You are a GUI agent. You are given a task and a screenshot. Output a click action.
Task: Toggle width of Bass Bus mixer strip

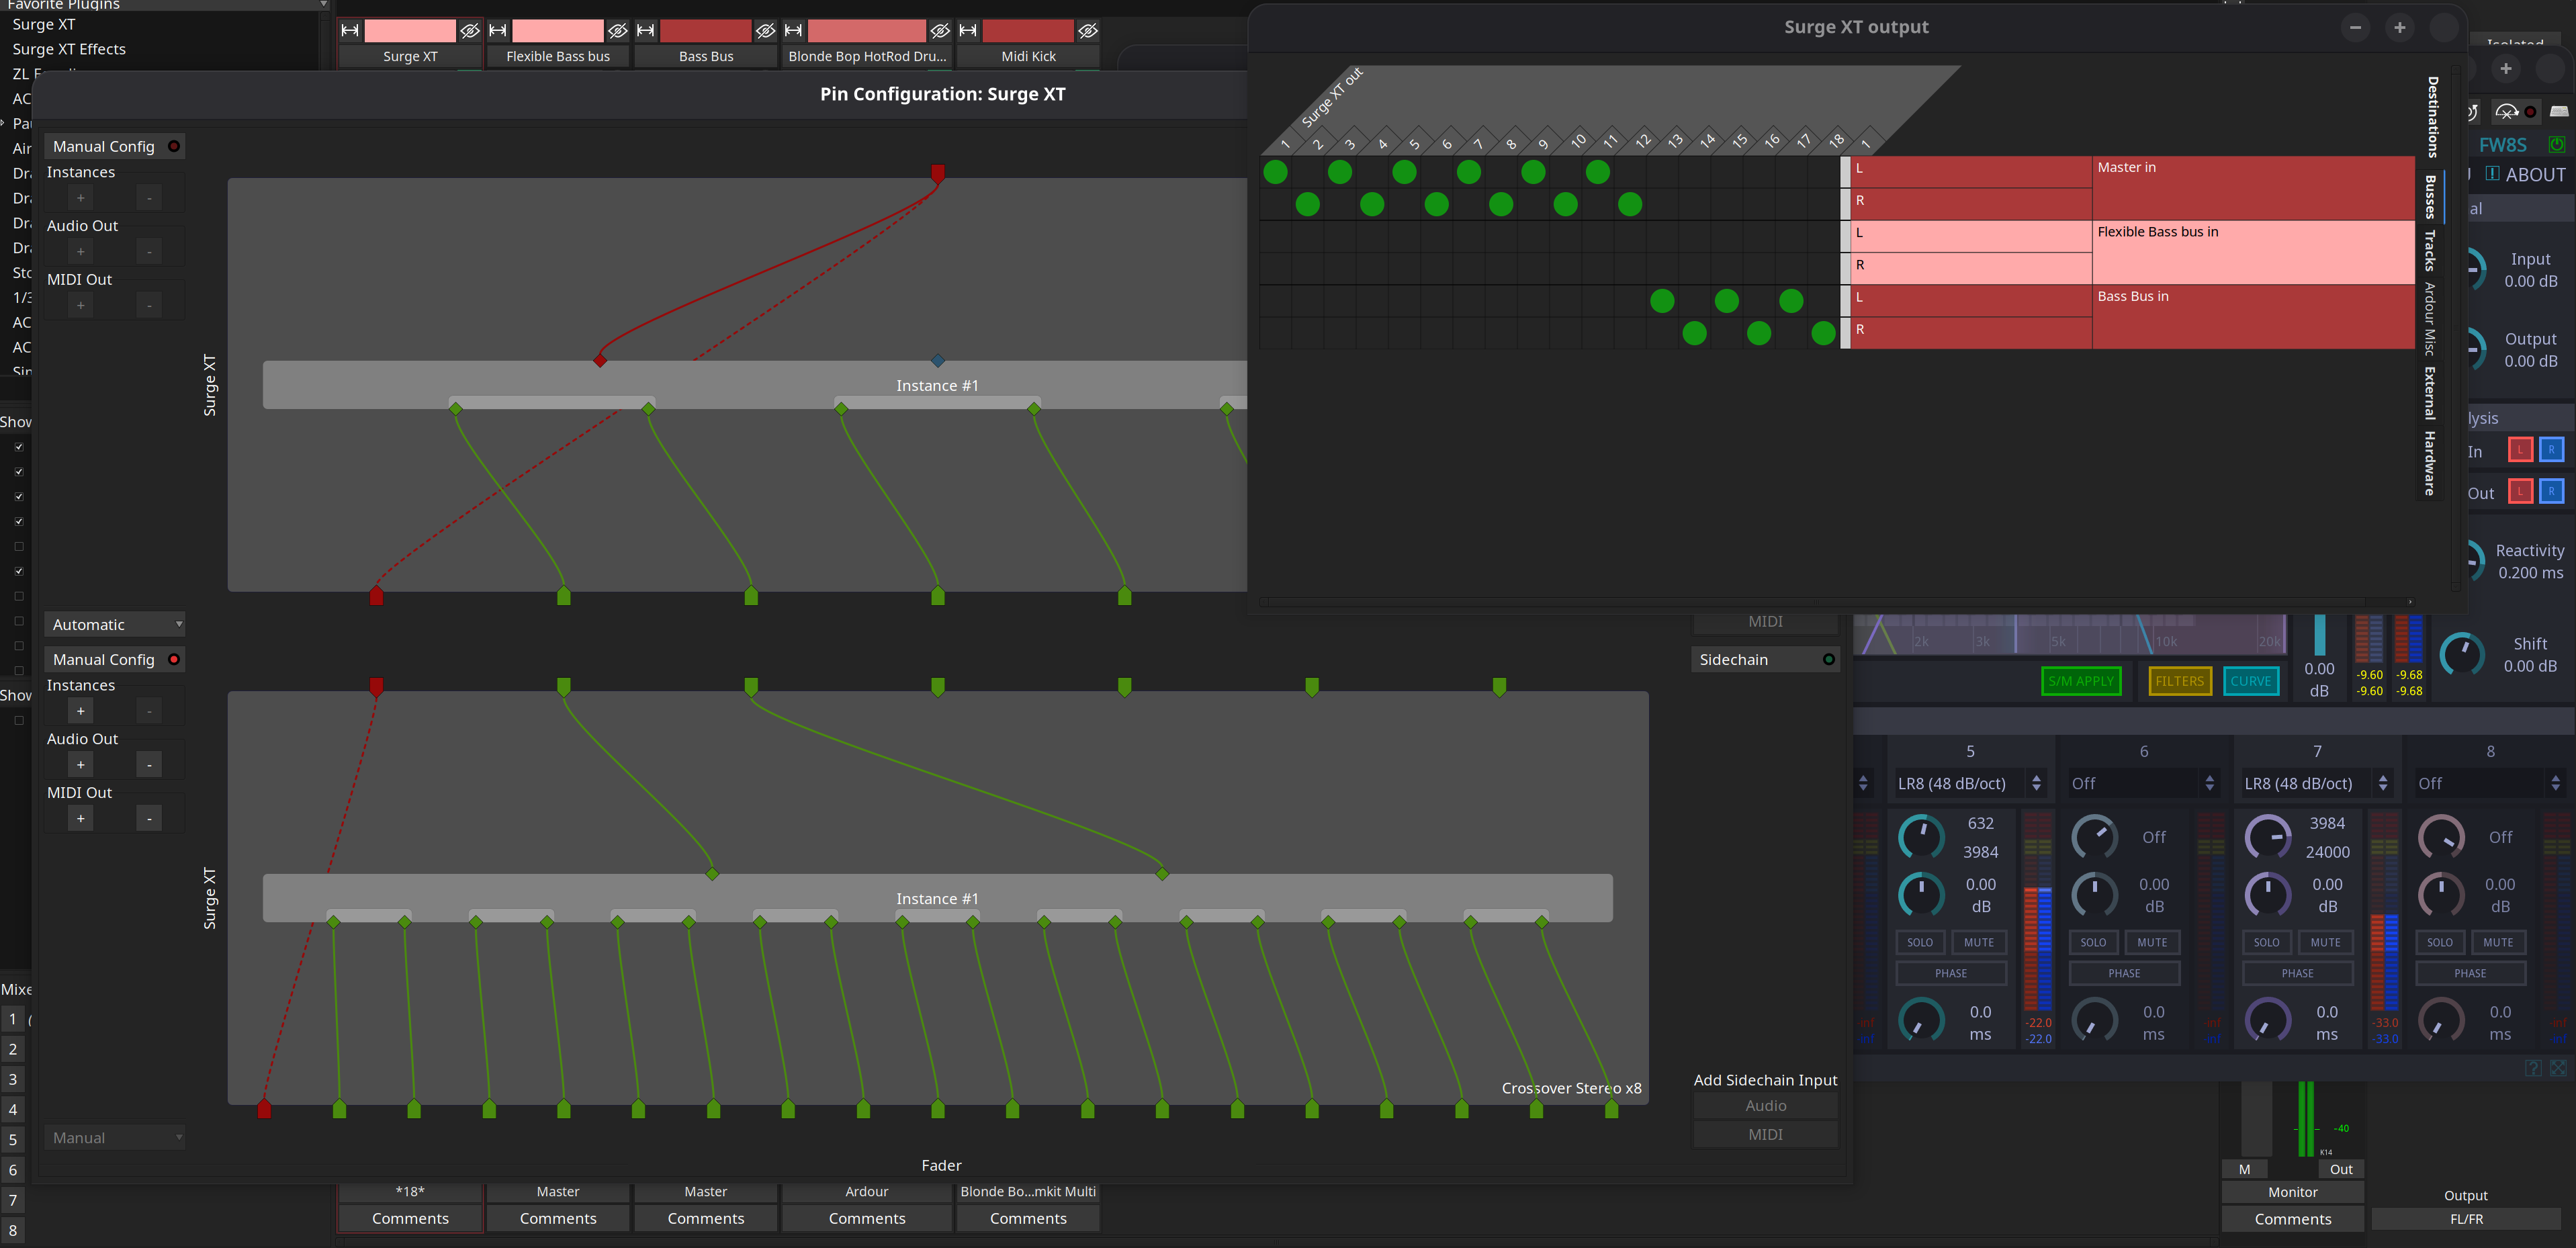[646, 31]
